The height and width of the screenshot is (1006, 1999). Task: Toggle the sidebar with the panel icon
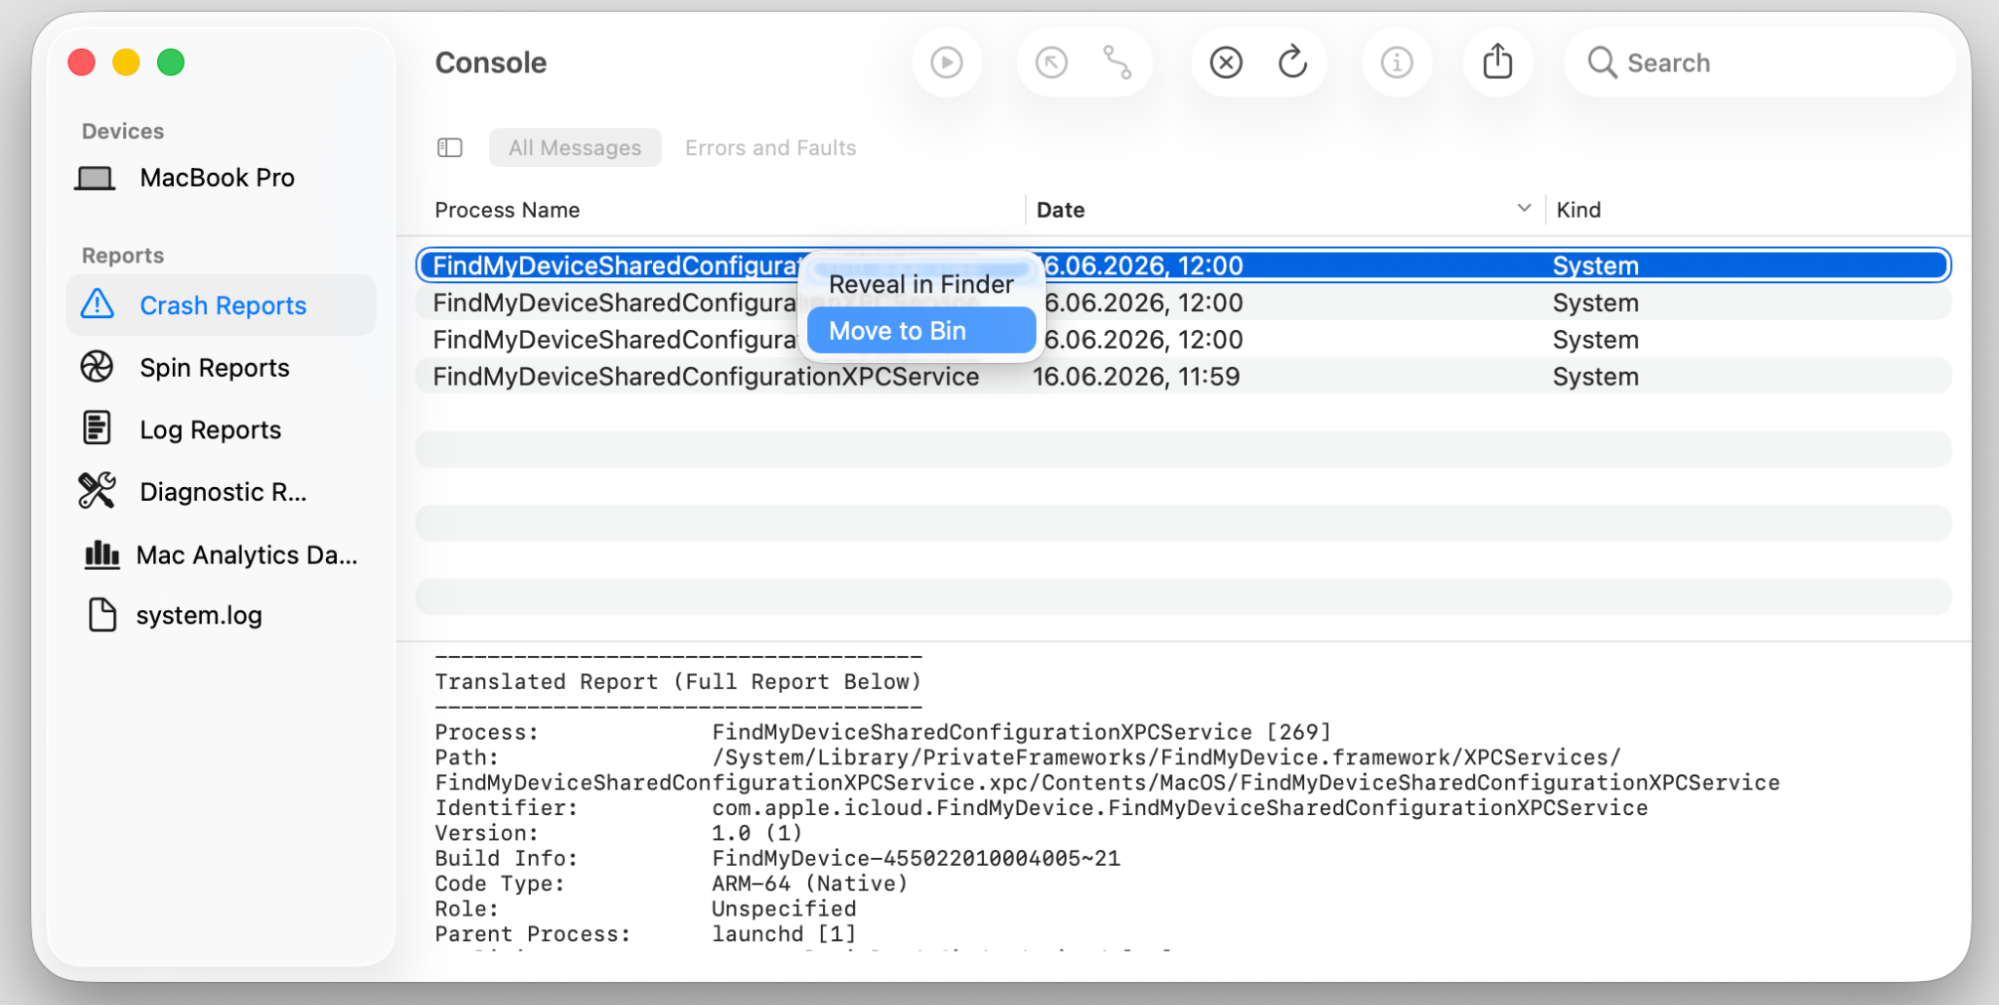pyautogui.click(x=450, y=148)
